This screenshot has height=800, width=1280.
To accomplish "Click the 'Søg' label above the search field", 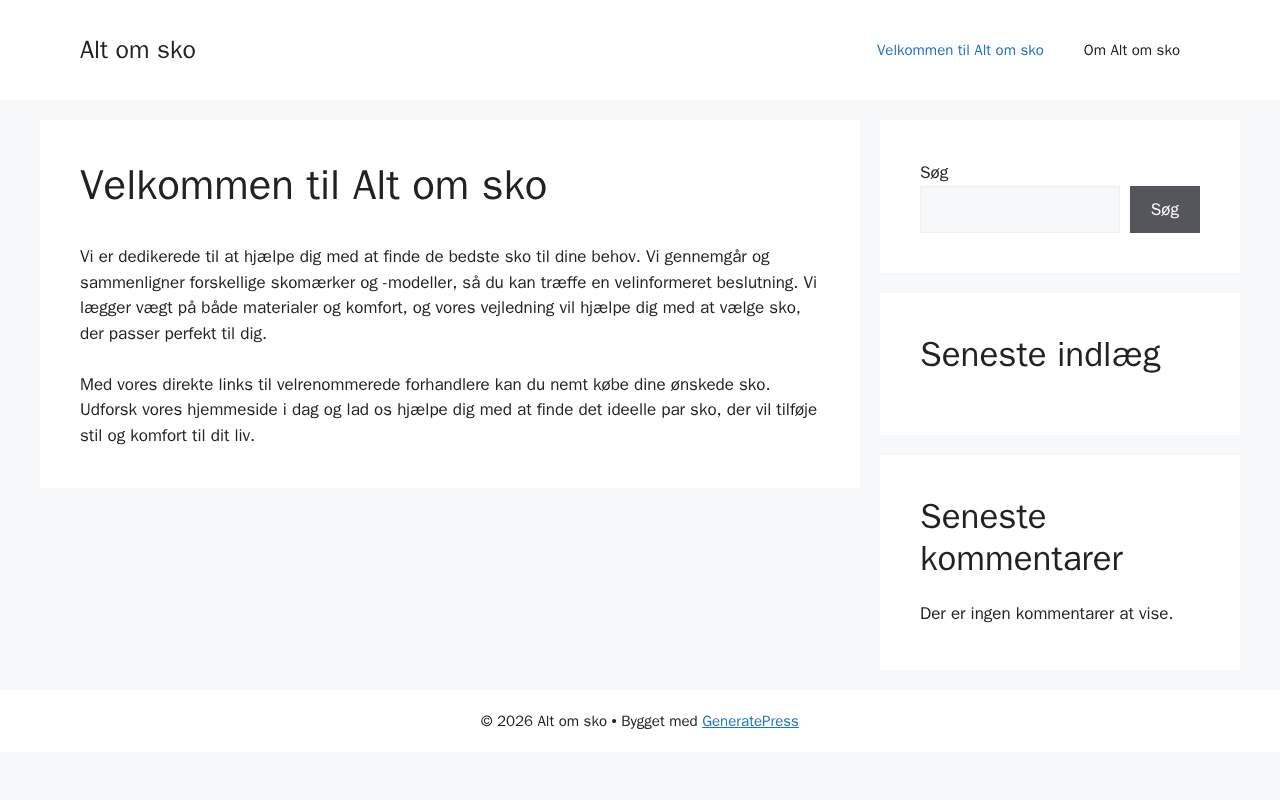I will click(934, 172).
